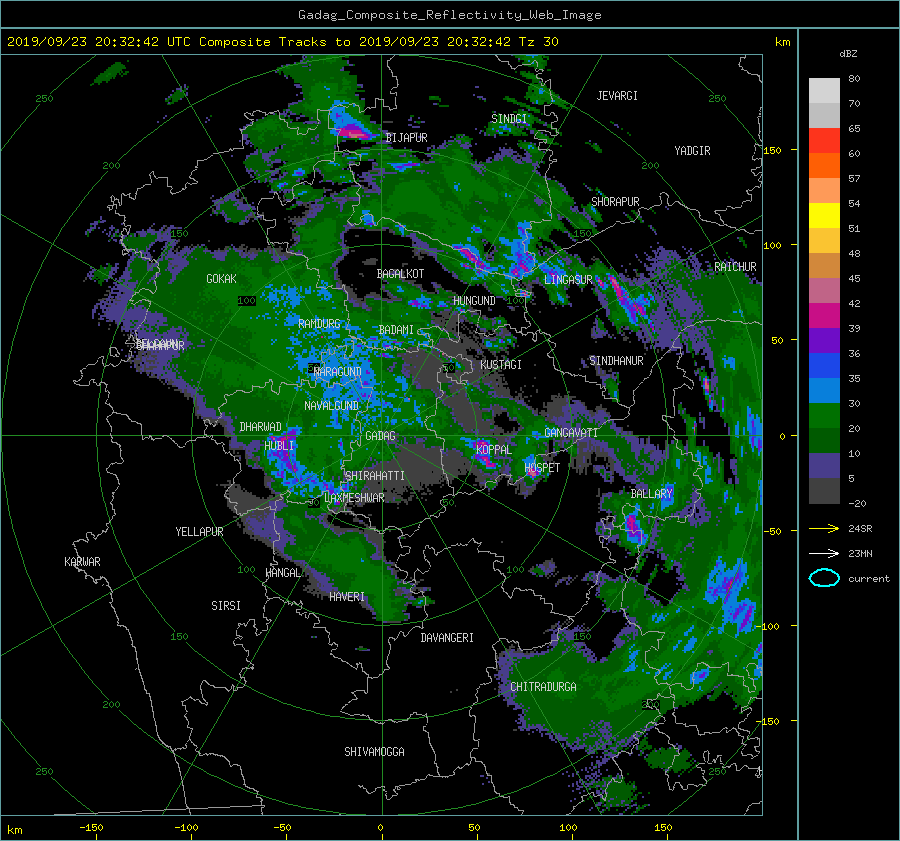Screen dimensions: 900x841
Task: Click the SHIRAHATTI city label
Action: pos(375,476)
